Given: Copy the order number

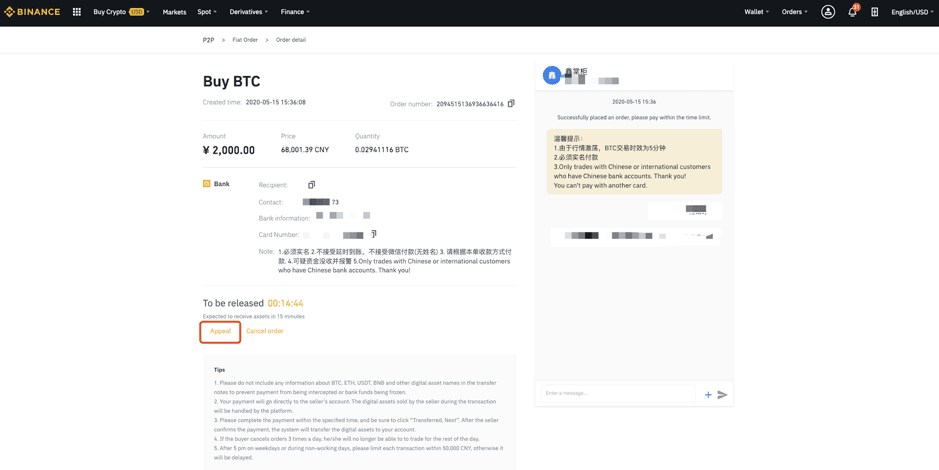Looking at the screenshot, I should point(511,104).
